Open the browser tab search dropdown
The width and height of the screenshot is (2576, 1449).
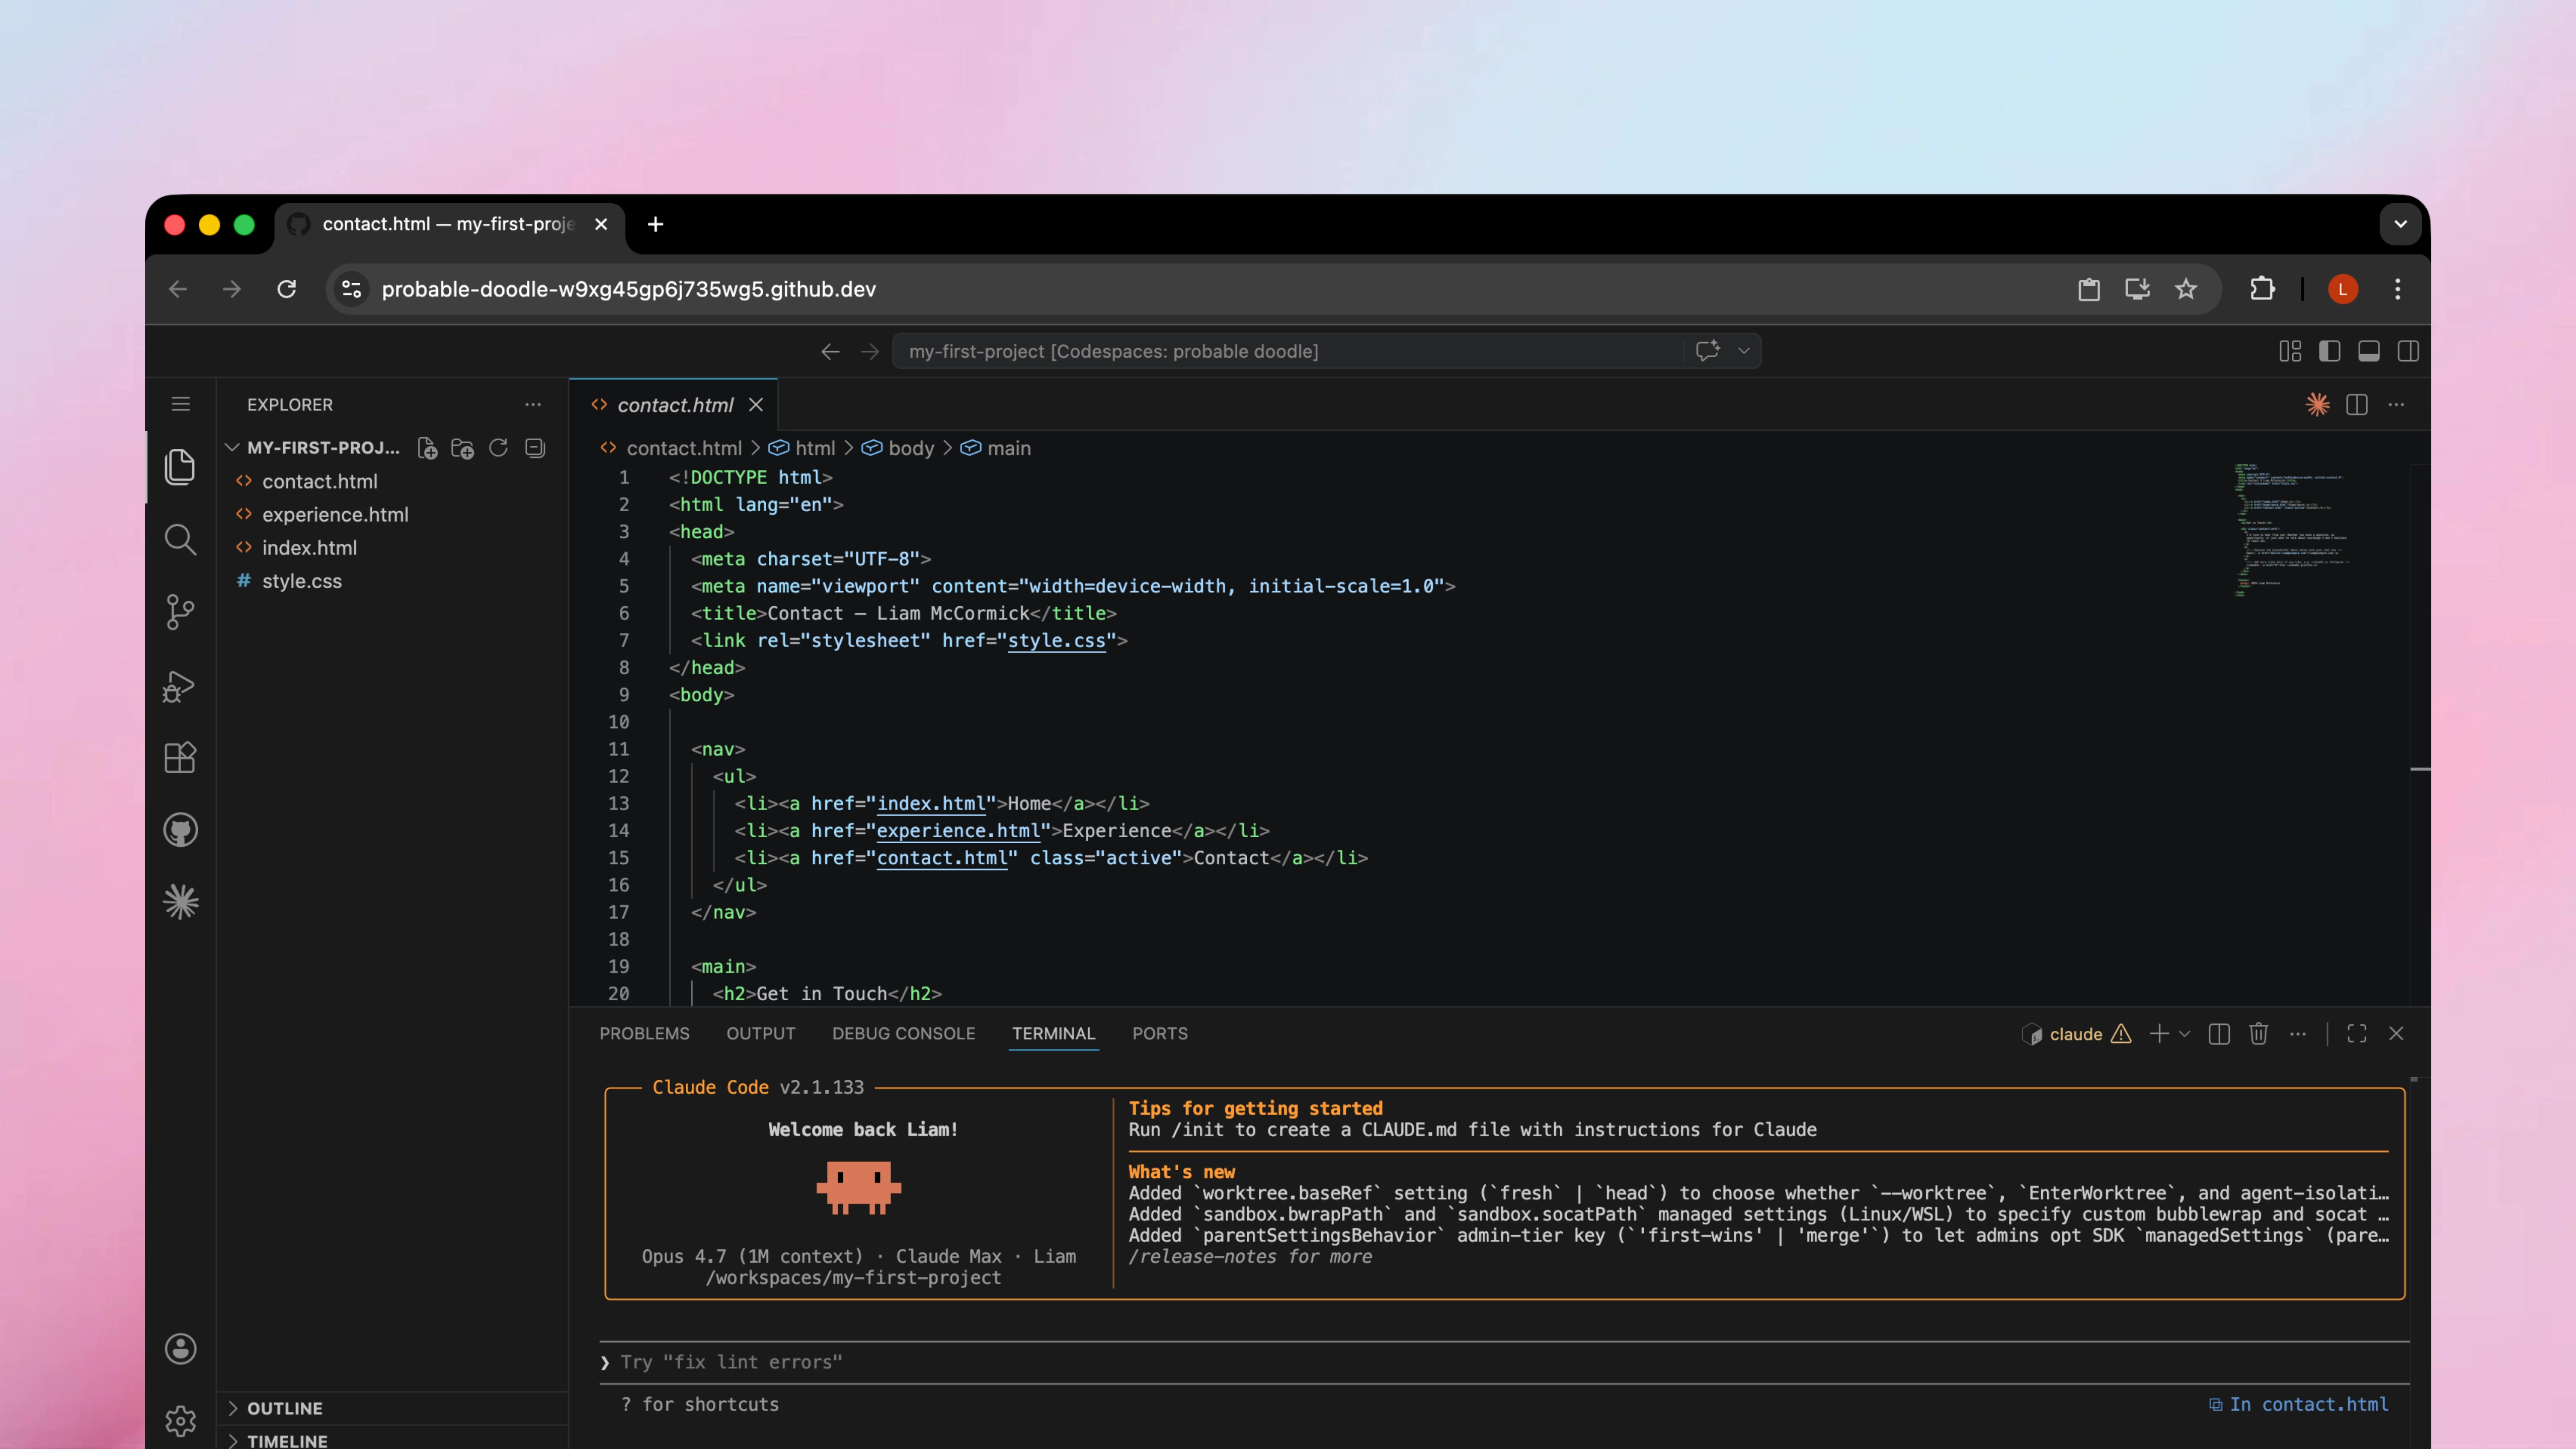(2400, 224)
